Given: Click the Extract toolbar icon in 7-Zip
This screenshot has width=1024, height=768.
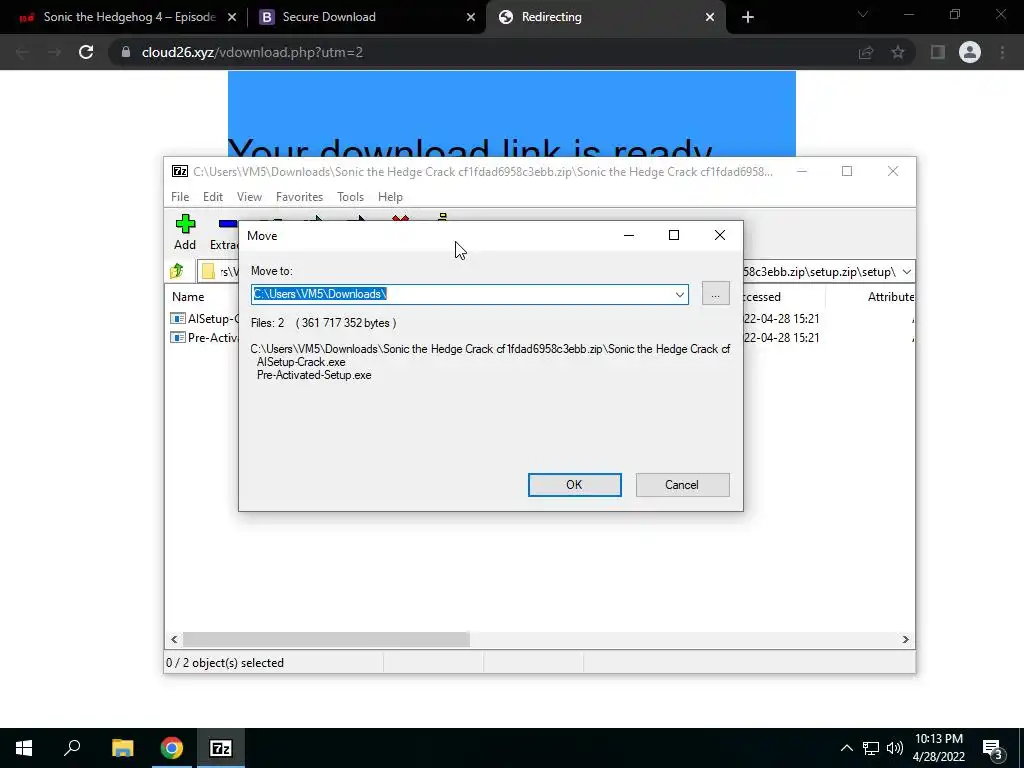Looking at the screenshot, I should (227, 224).
